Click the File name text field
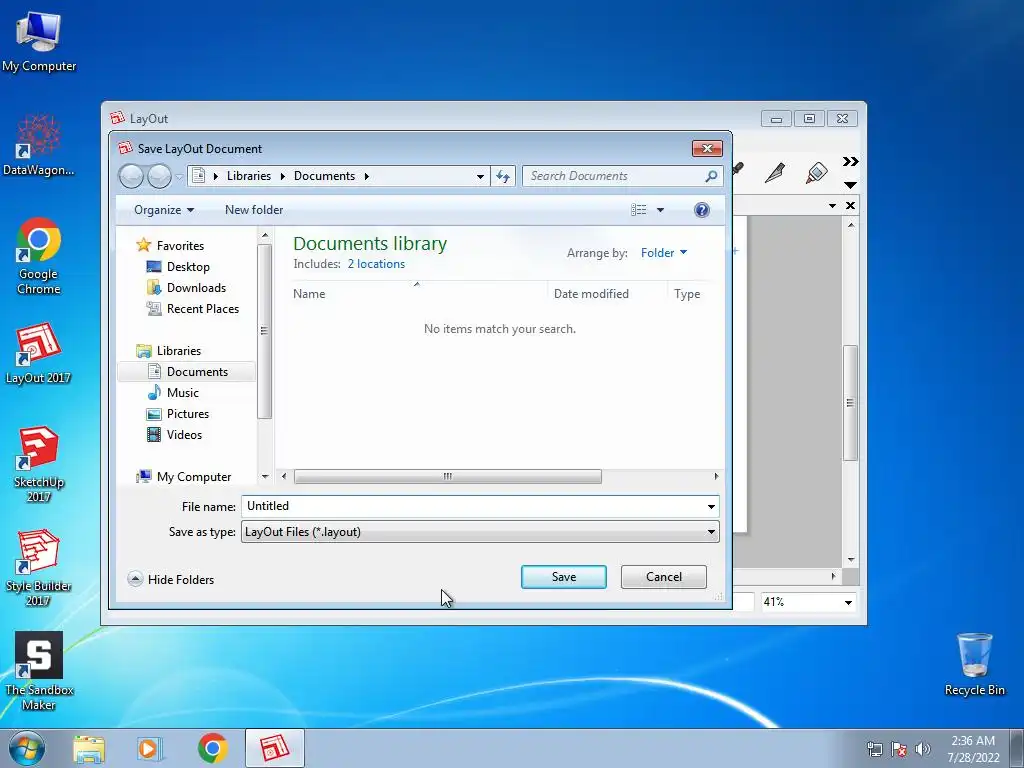 click(x=473, y=506)
